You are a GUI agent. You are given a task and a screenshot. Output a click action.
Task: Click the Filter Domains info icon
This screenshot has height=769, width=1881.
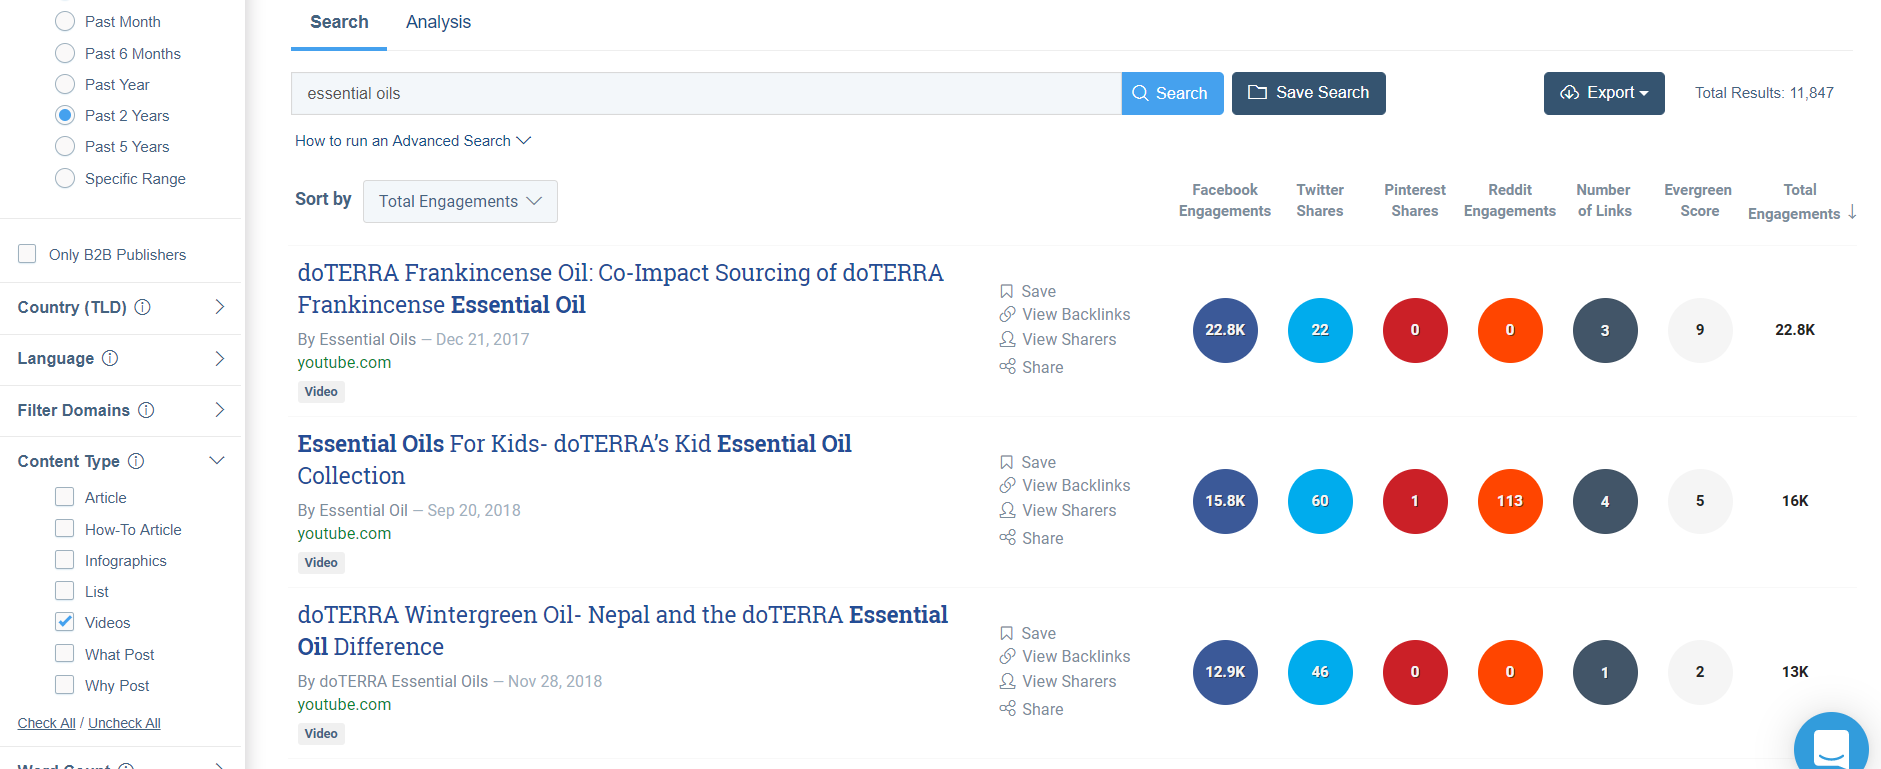[x=146, y=410]
